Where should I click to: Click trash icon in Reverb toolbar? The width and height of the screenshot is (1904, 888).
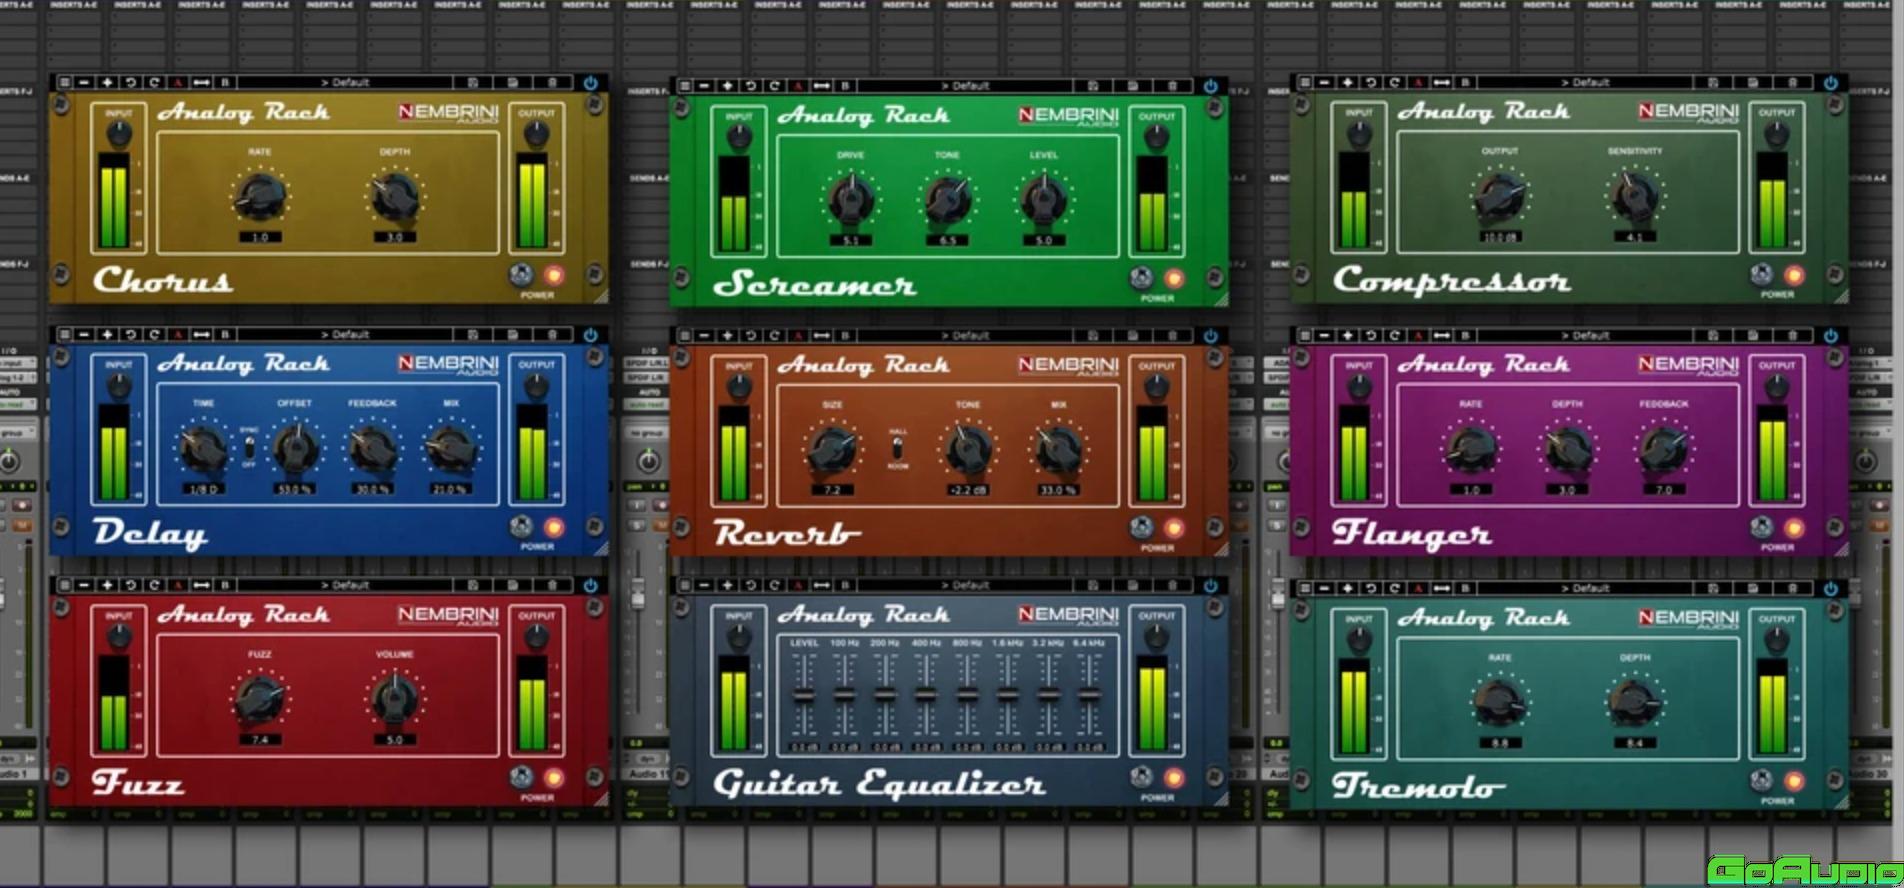[x=1172, y=335]
